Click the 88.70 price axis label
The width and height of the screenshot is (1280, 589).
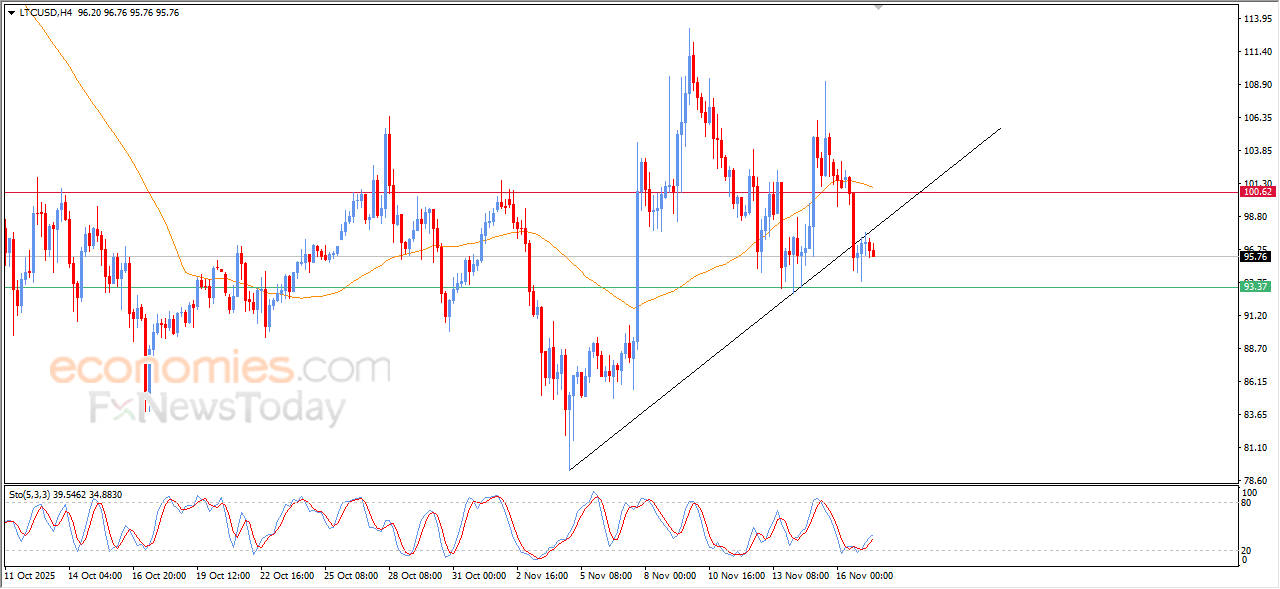(x=1256, y=349)
